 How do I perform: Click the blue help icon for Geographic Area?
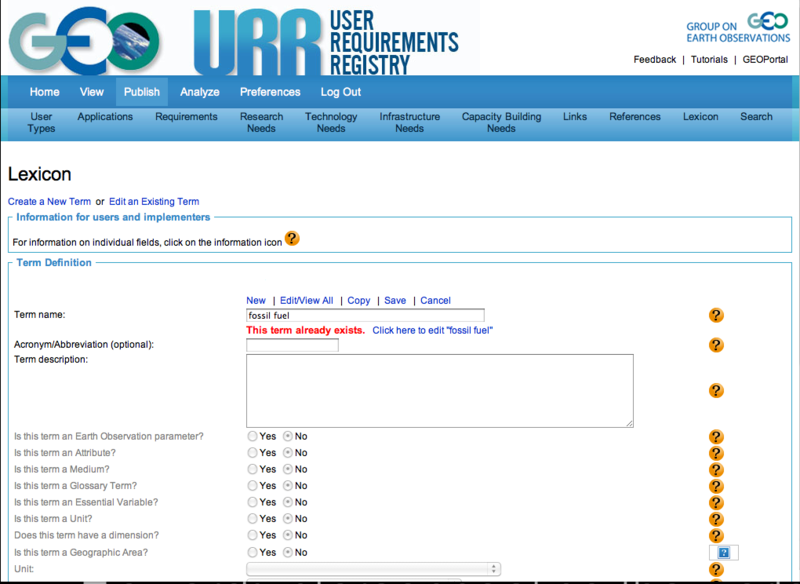pyautogui.click(x=724, y=552)
